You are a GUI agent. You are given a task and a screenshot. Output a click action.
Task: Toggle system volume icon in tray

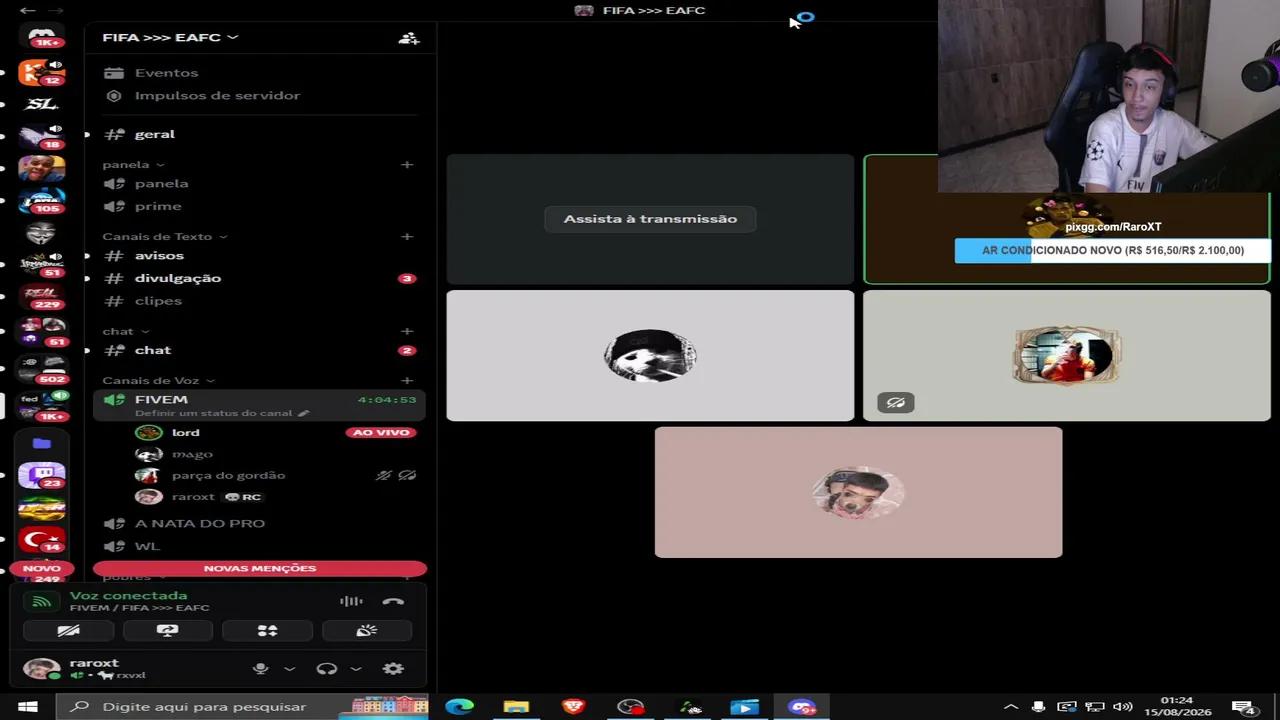(1123, 707)
